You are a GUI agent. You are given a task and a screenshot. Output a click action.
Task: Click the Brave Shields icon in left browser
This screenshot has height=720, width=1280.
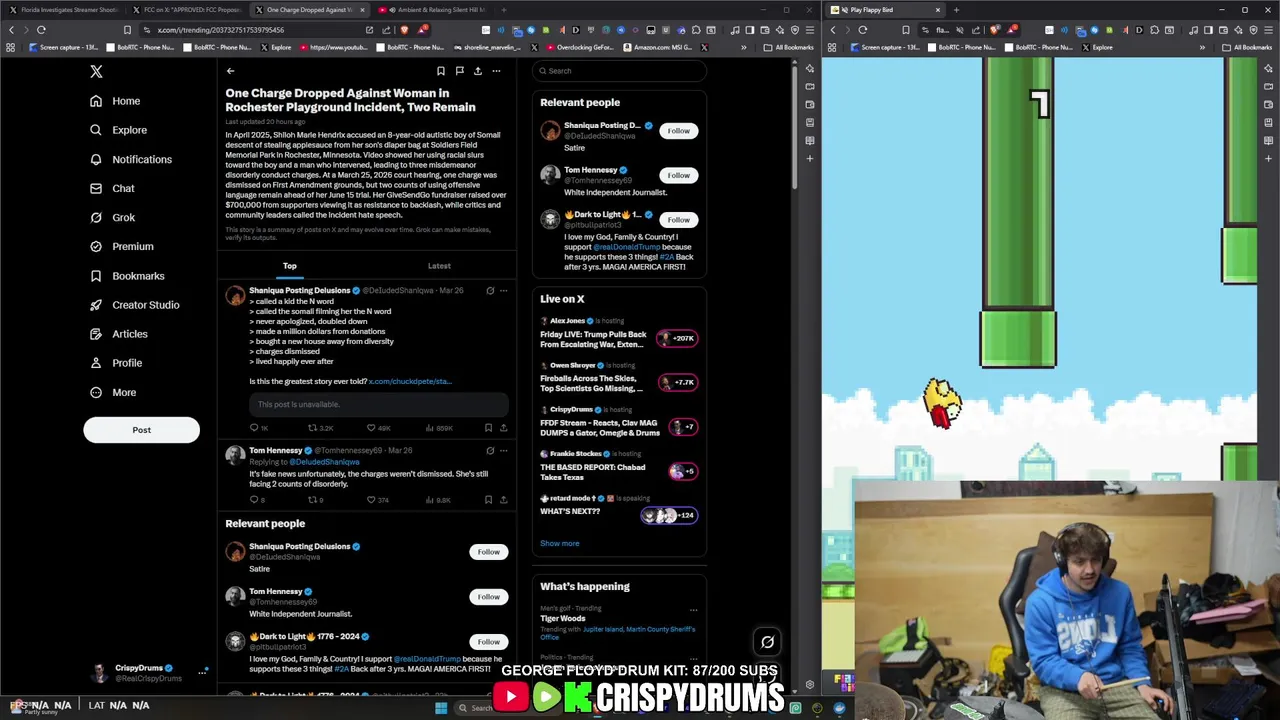(x=404, y=30)
